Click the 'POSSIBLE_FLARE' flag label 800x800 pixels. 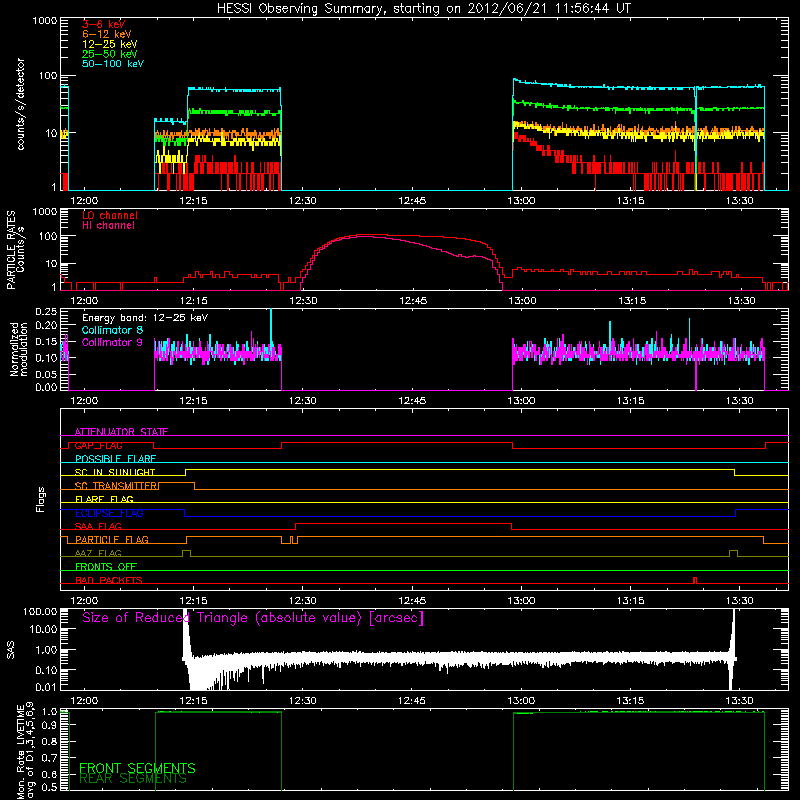pyautogui.click(x=115, y=459)
